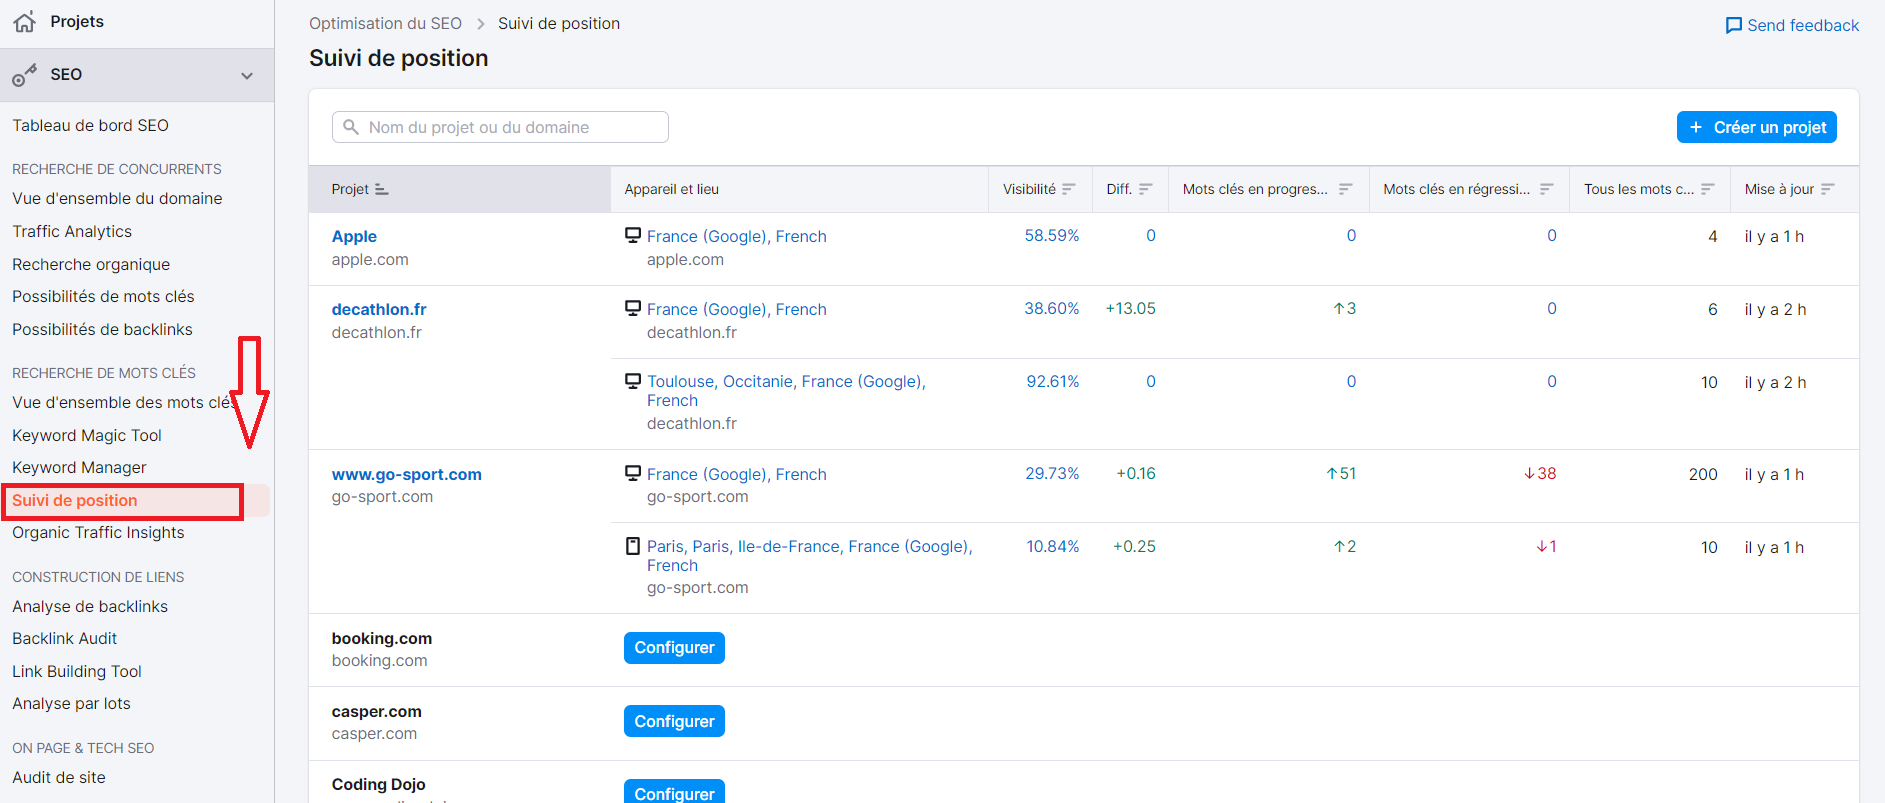Open the decathlon.fr project link
This screenshot has width=1885, height=803.
[x=379, y=309]
